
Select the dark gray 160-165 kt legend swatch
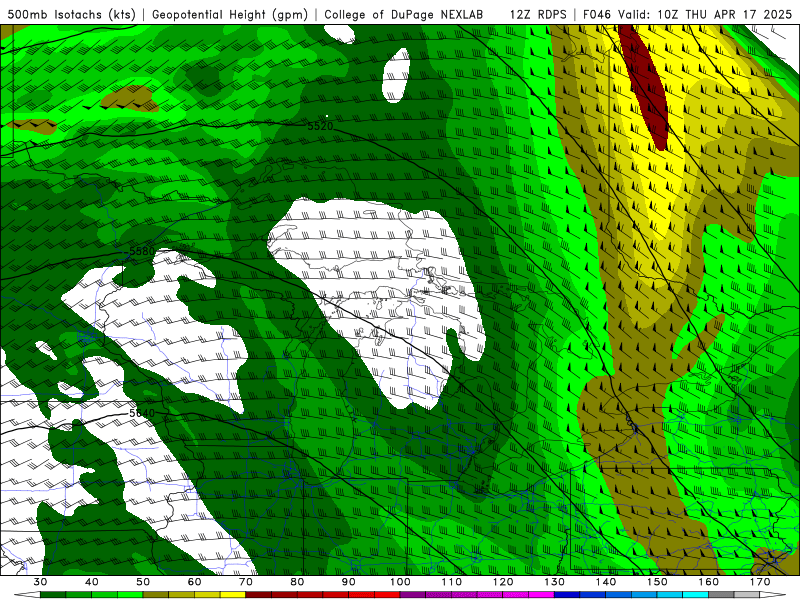pyautogui.click(x=721, y=595)
